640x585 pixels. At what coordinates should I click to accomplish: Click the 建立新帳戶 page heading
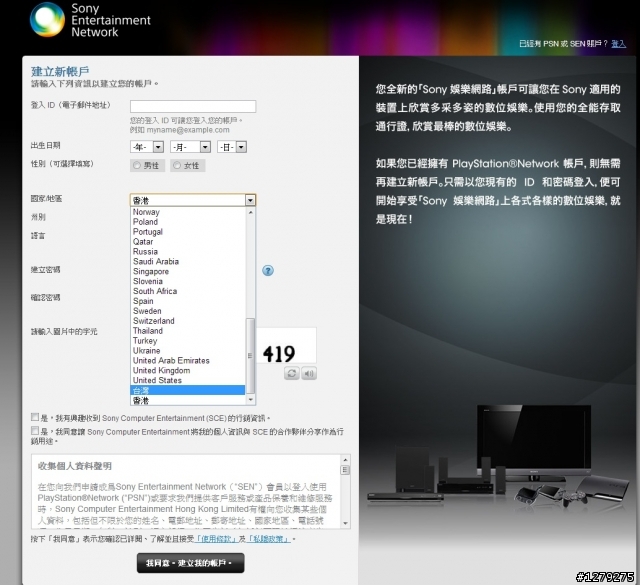(60, 71)
